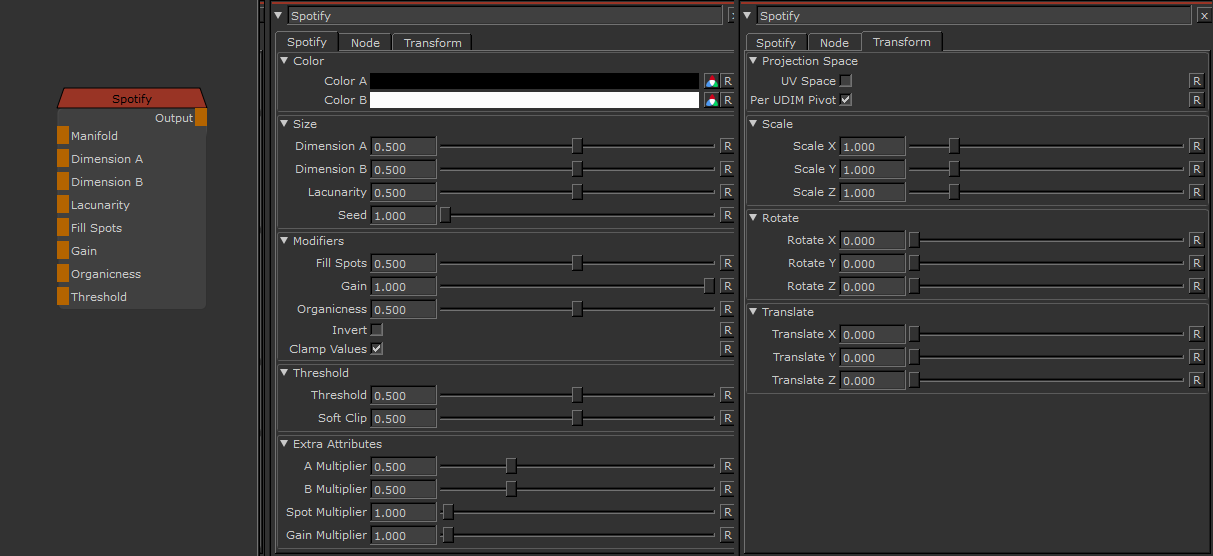The image size is (1213, 556).
Task: Disable the Clamp Values checkbox
Action: (x=377, y=349)
